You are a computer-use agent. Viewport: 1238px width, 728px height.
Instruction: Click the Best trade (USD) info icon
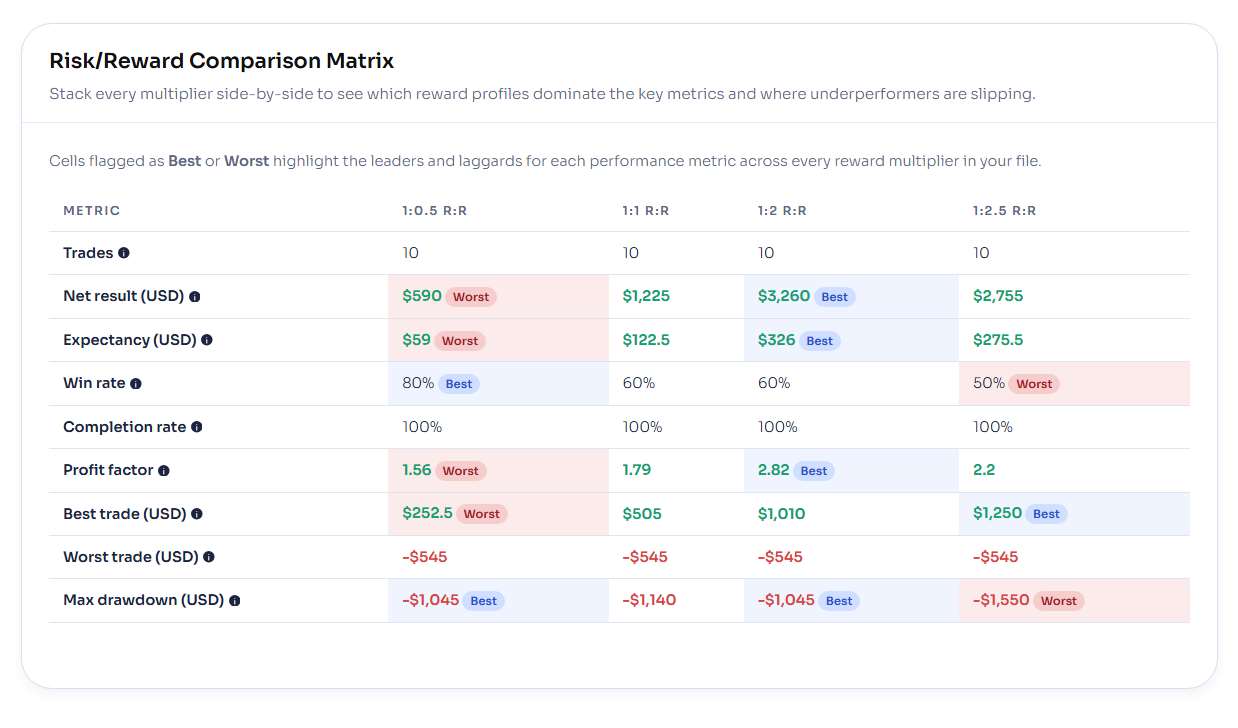click(x=197, y=514)
